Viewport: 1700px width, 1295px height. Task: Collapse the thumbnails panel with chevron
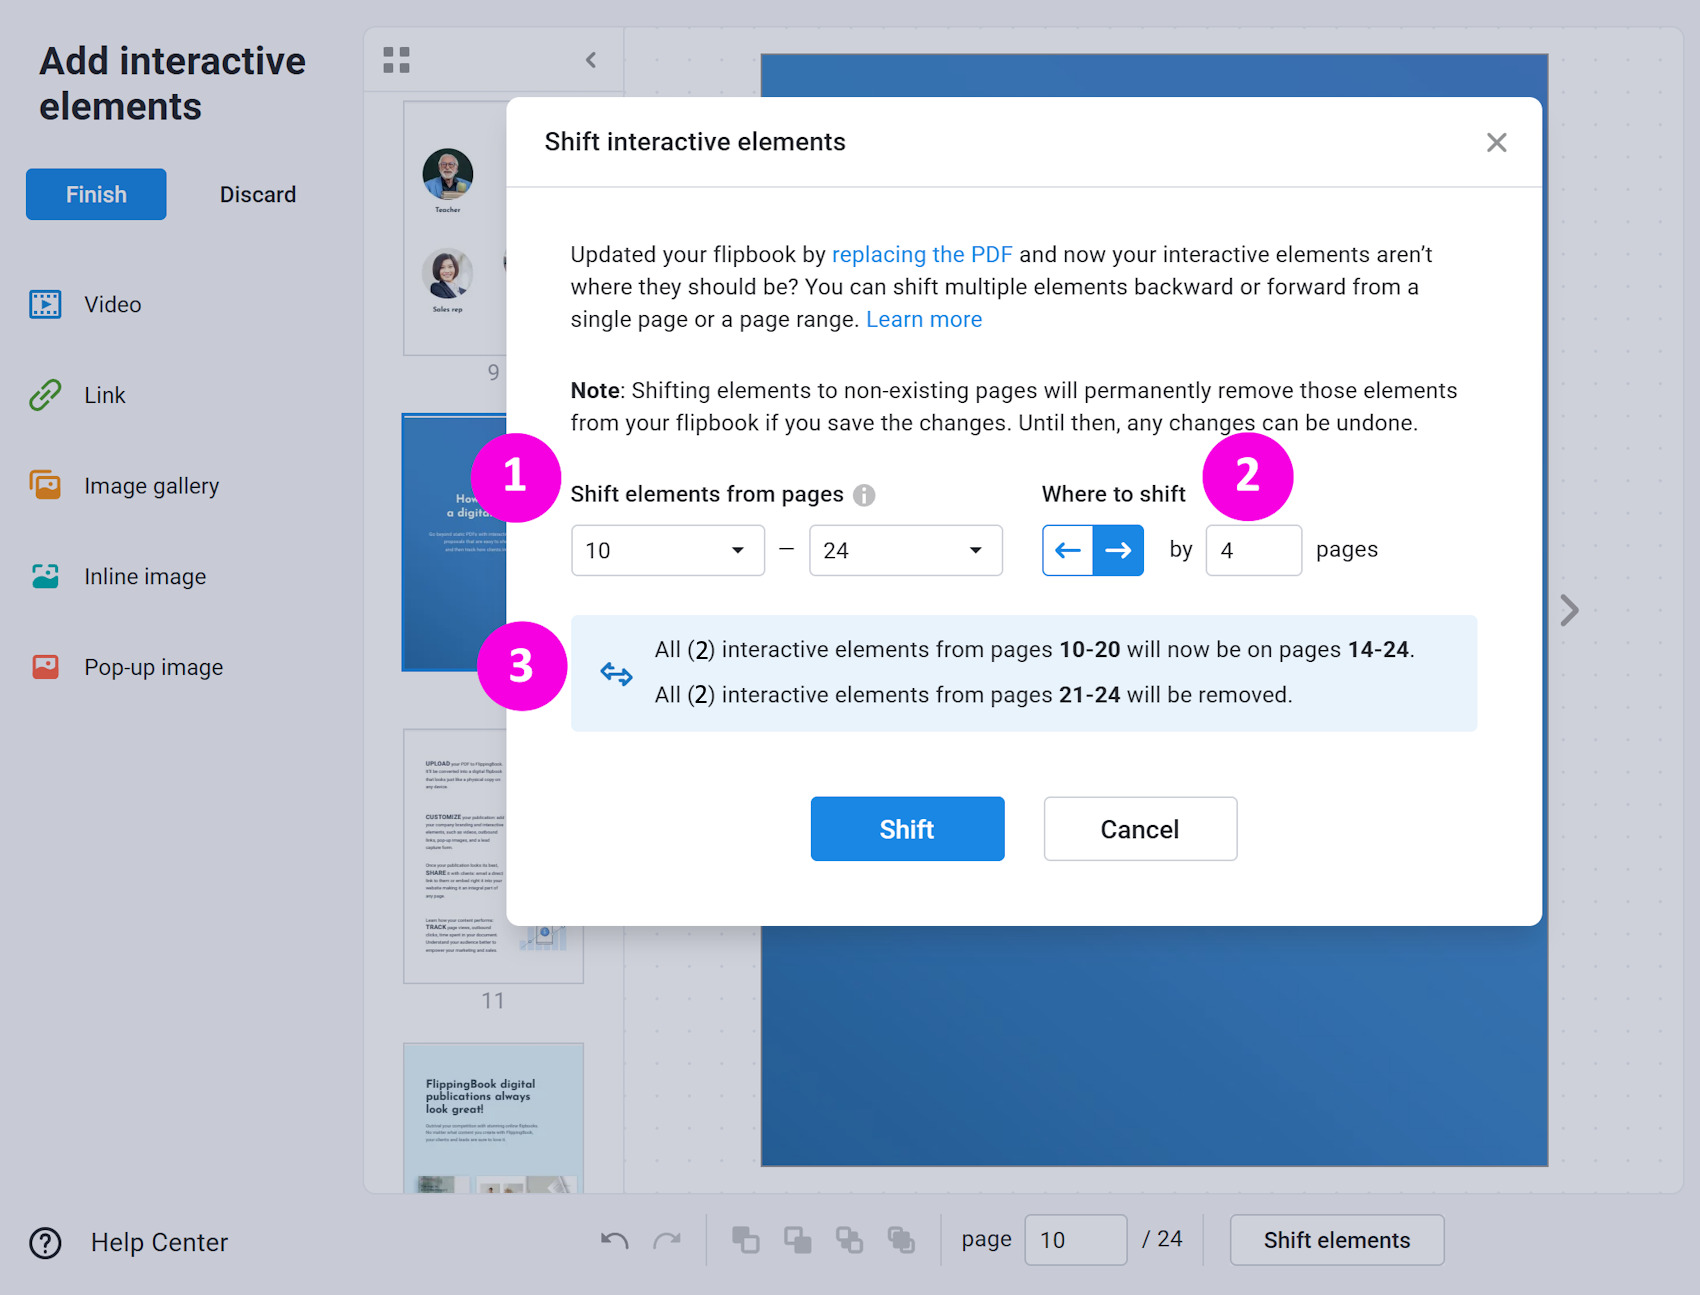(591, 60)
